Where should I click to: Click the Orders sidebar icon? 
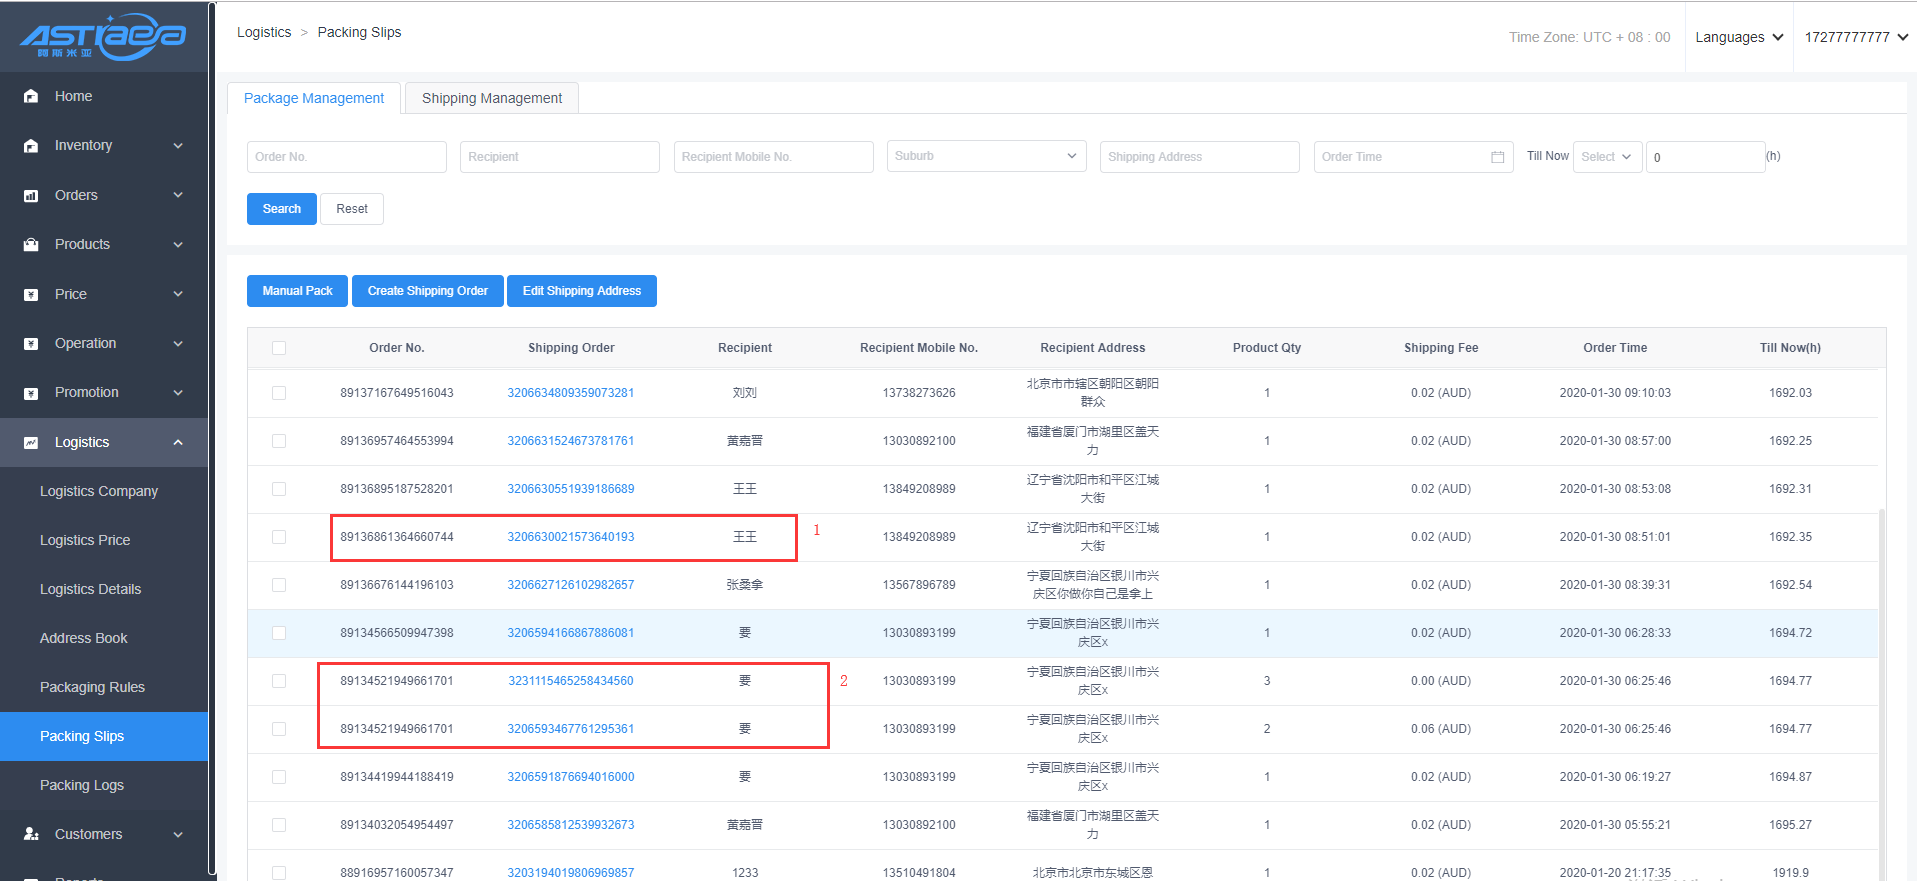point(31,196)
